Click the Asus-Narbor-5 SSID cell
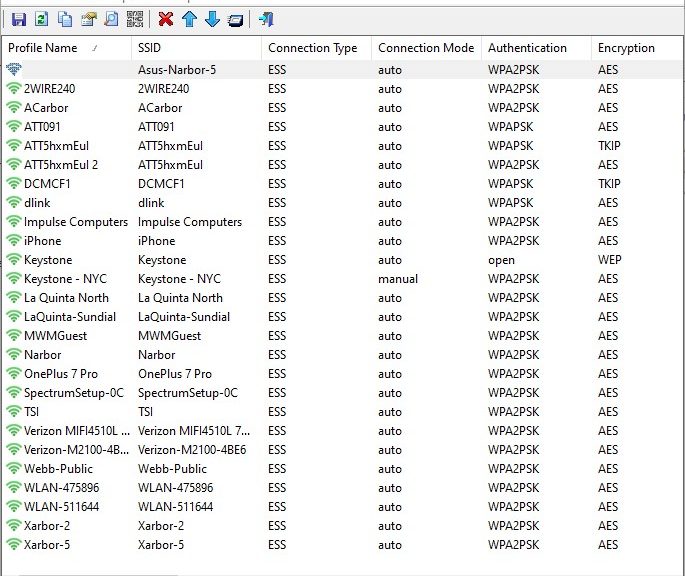This screenshot has height=576, width=685. click(177, 69)
